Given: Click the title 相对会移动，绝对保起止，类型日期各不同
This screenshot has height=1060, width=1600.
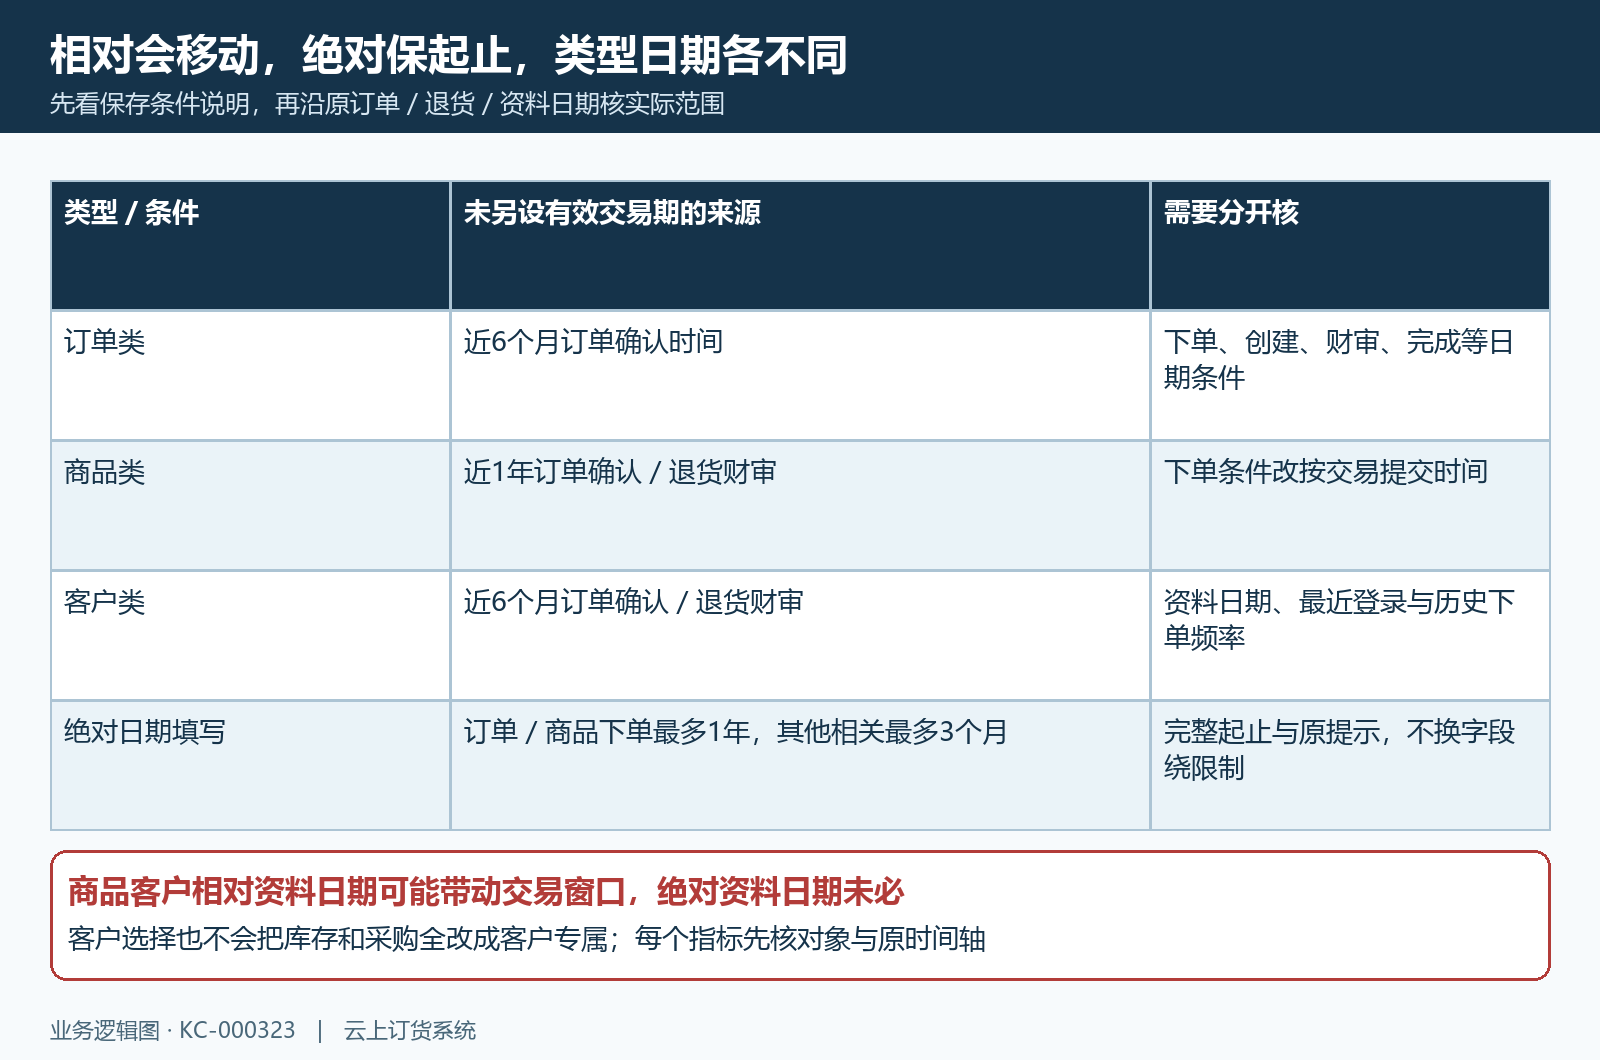Looking at the screenshot, I should [448, 54].
